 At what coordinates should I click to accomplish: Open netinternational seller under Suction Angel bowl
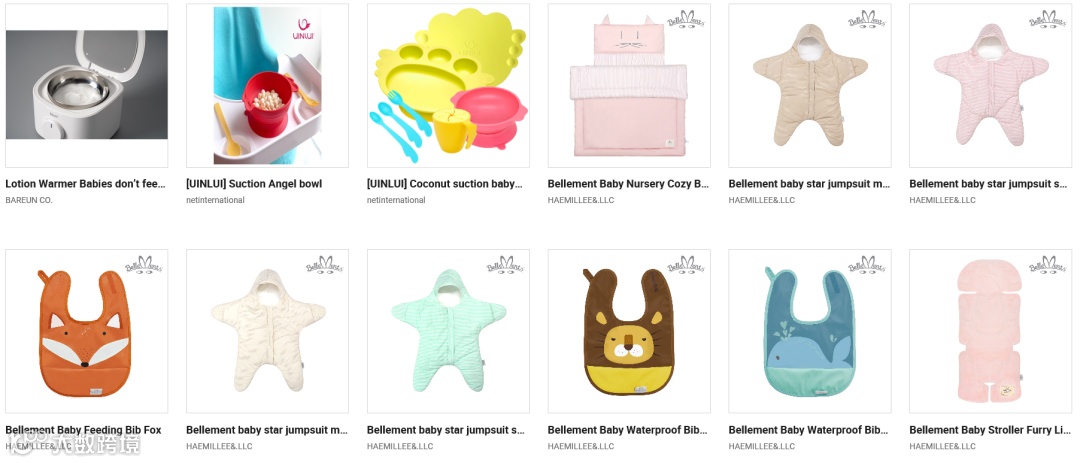coord(216,200)
